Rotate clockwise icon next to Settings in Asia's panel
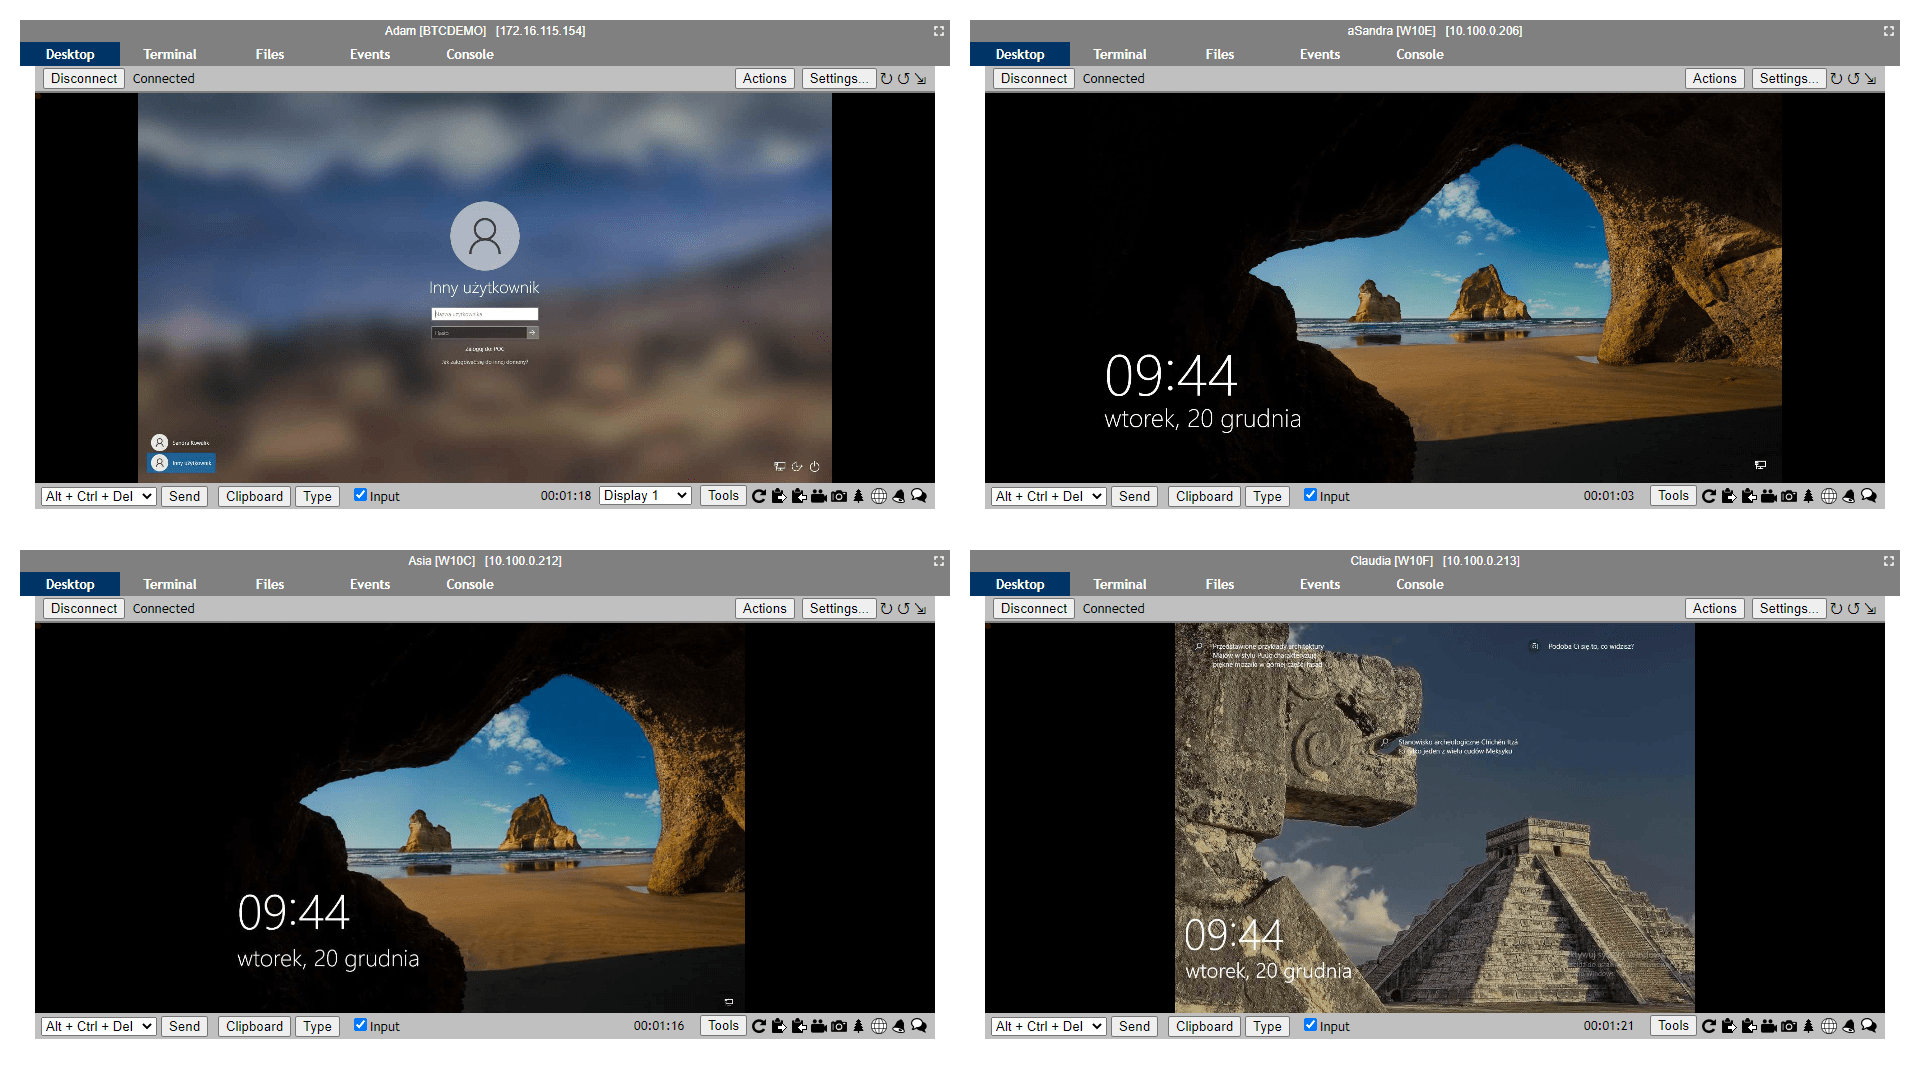 886,608
